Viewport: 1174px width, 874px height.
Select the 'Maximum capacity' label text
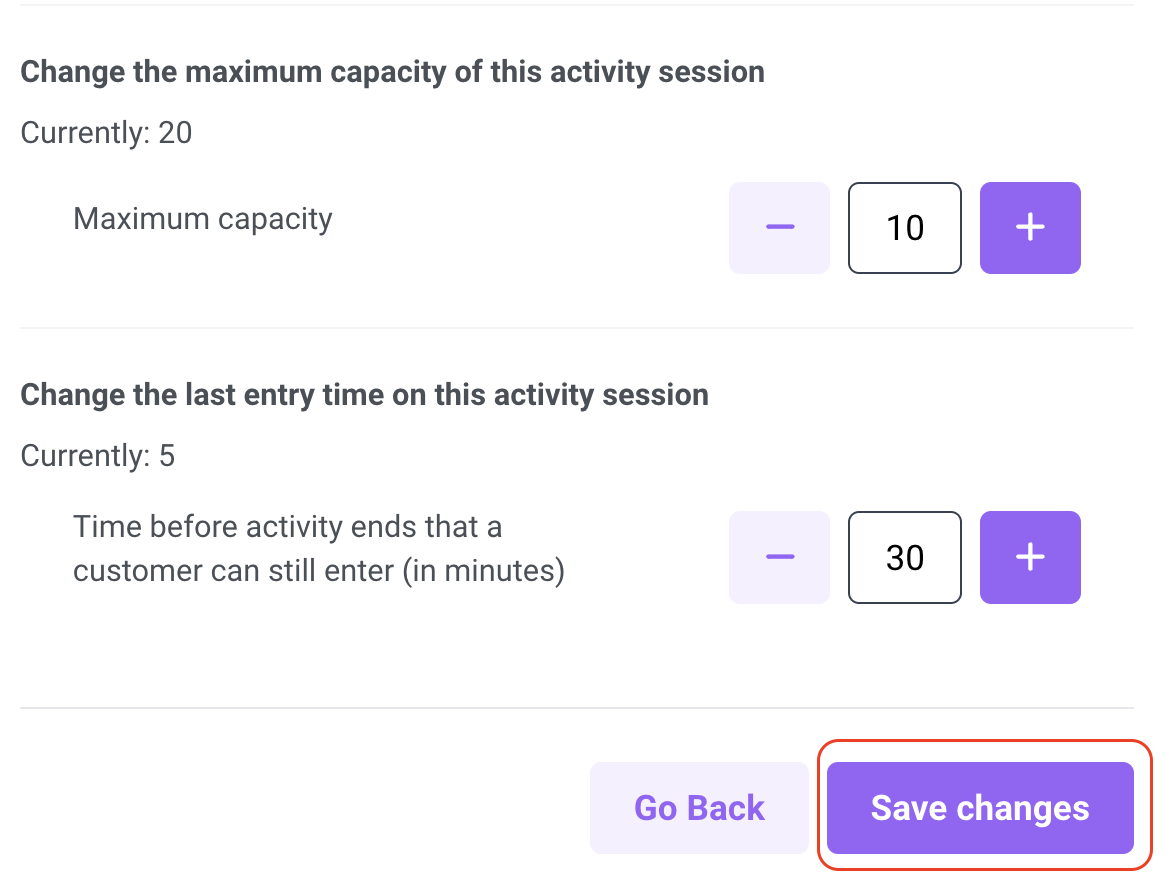tap(202, 219)
